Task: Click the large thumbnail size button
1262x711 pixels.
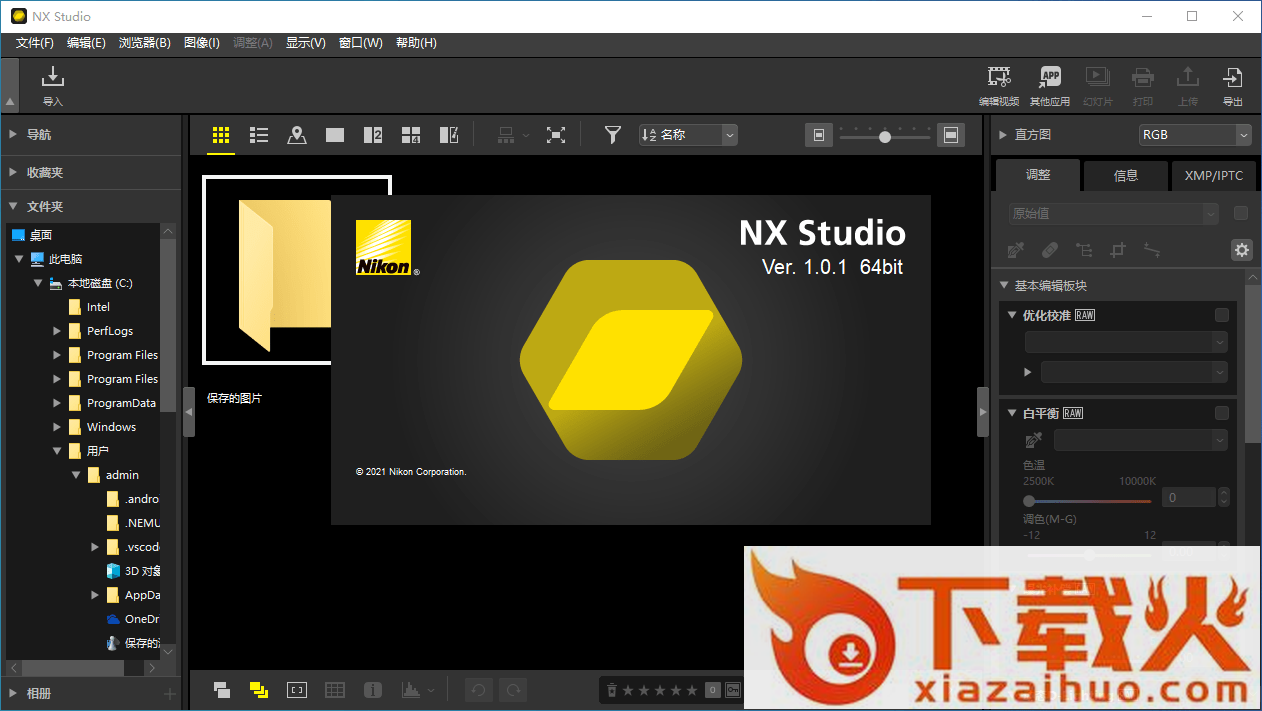Action: tap(951, 135)
